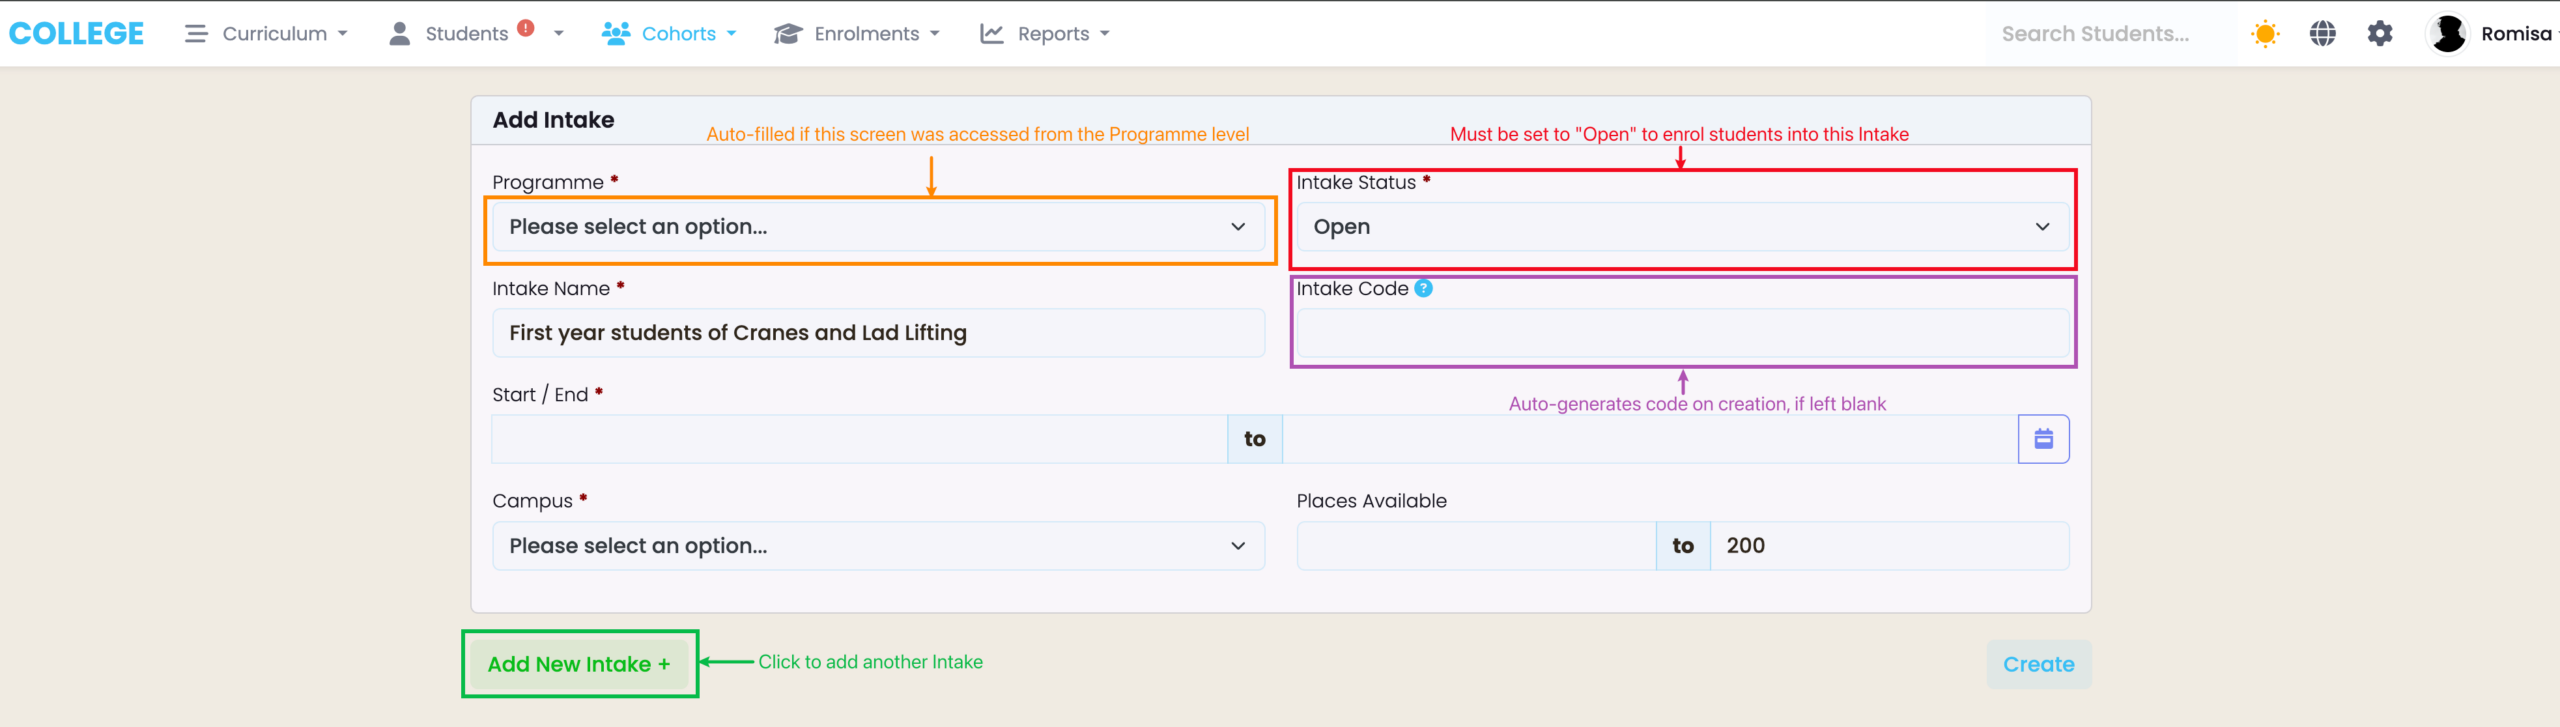Expand the Programme dropdown
Screen dimensions: 2560x727
click(878, 227)
